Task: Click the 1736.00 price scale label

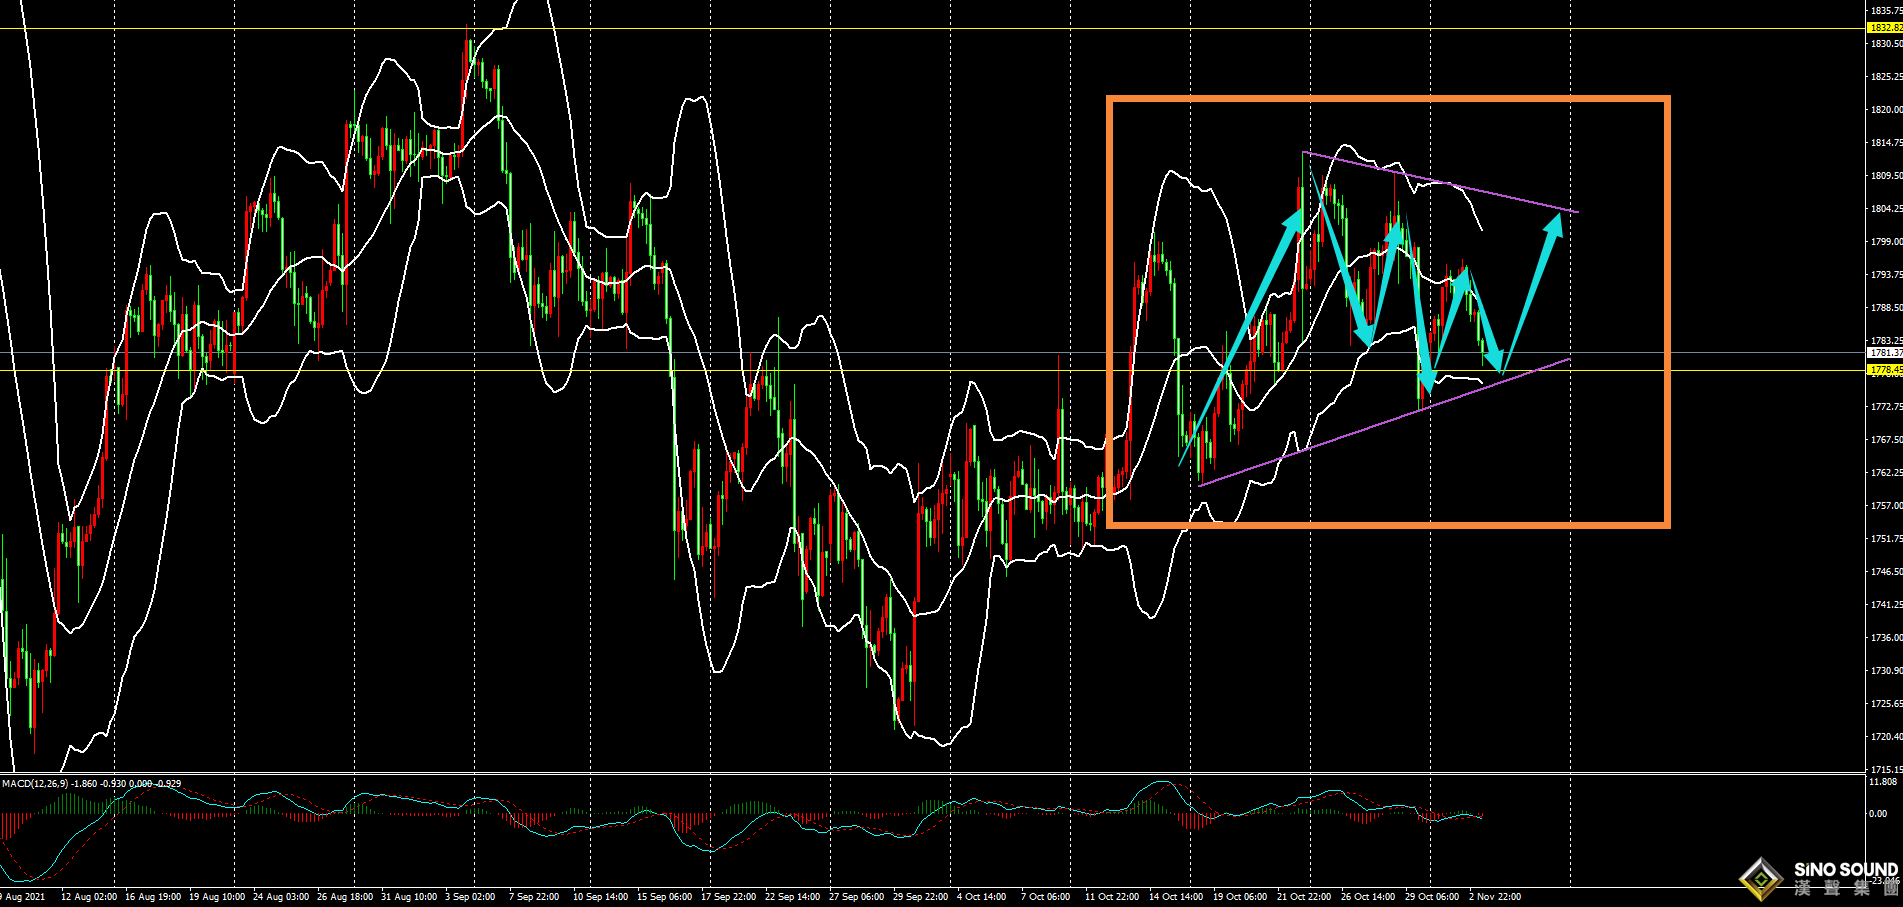Action: click(x=1885, y=637)
